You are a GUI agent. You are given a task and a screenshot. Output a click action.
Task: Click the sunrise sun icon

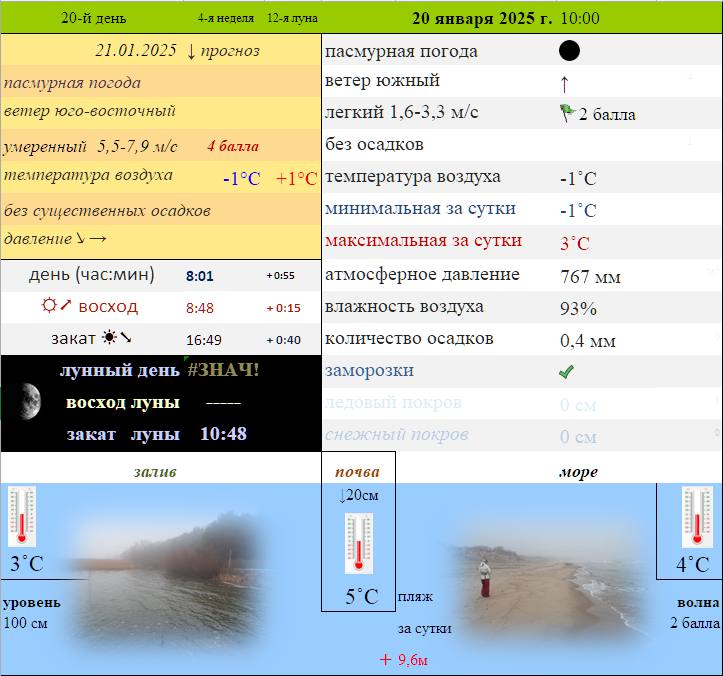click(49, 305)
